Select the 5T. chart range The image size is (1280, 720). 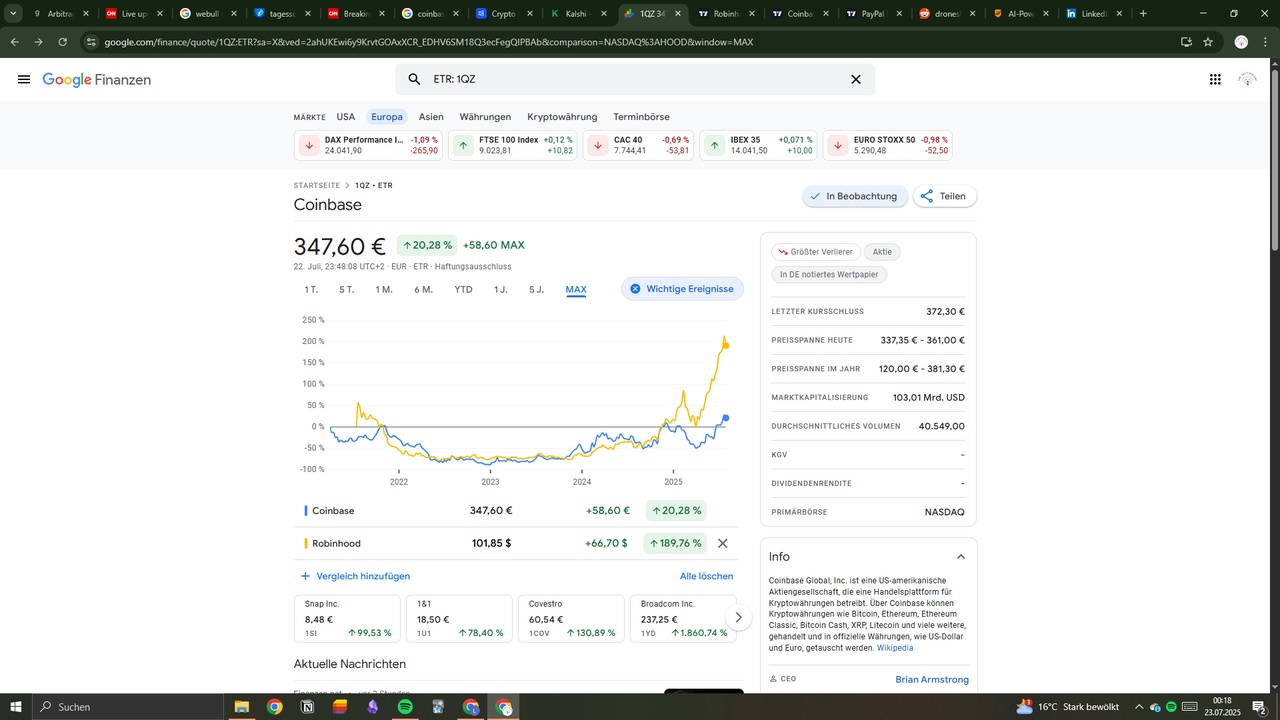pos(346,289)
